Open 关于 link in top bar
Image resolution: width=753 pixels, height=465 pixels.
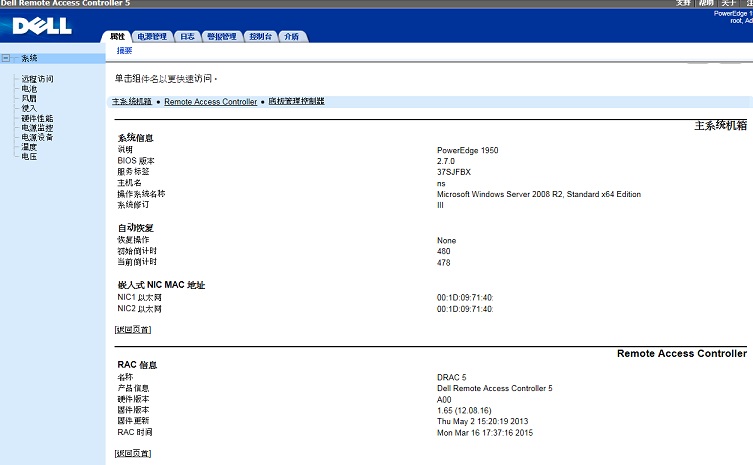tap(730, 4)
